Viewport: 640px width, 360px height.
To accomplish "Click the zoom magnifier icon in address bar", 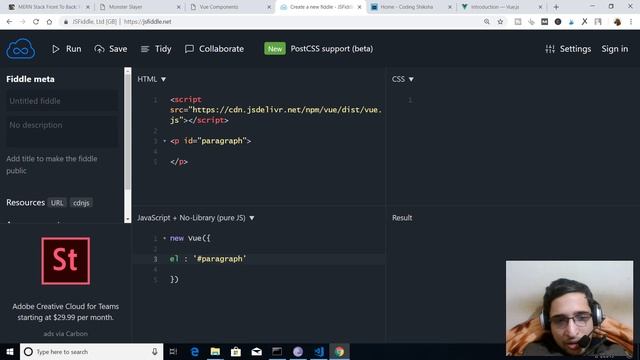I will 487,22.
